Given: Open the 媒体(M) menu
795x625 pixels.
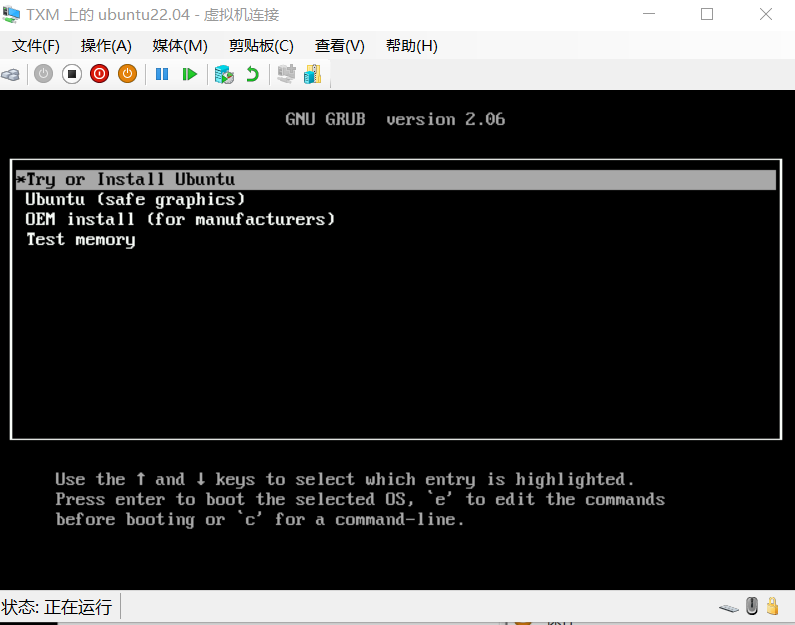Looking at the screenshot, I should (180, 46).
